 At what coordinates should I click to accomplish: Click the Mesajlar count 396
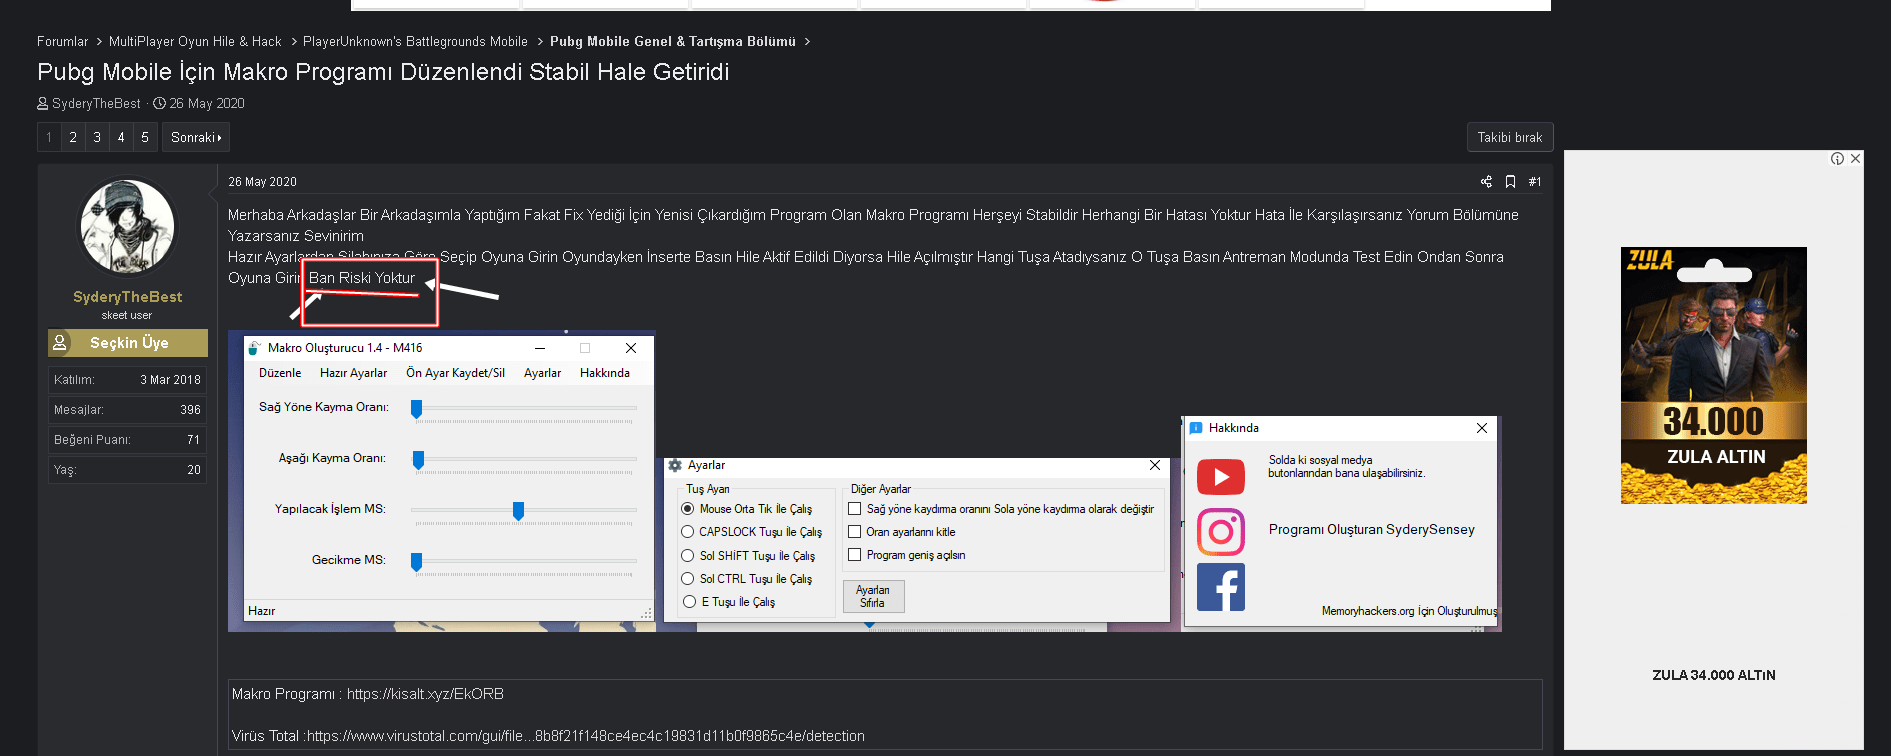[190, 410]
